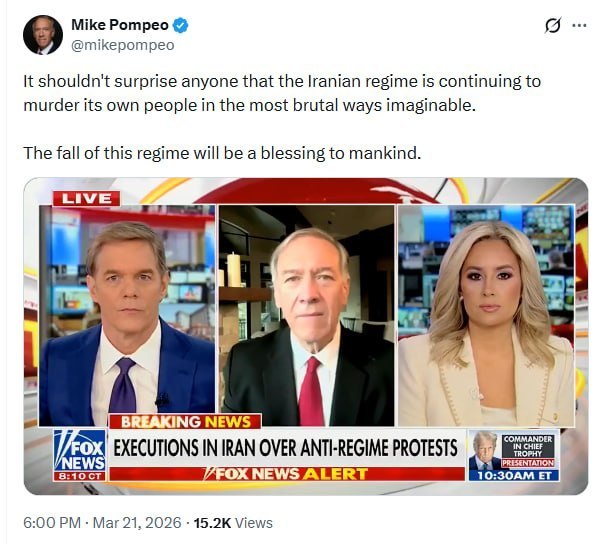Open the 6:00 PM Mar 21, 2026 timestamp
The image size is (605, 544).
tap(102, 523)
